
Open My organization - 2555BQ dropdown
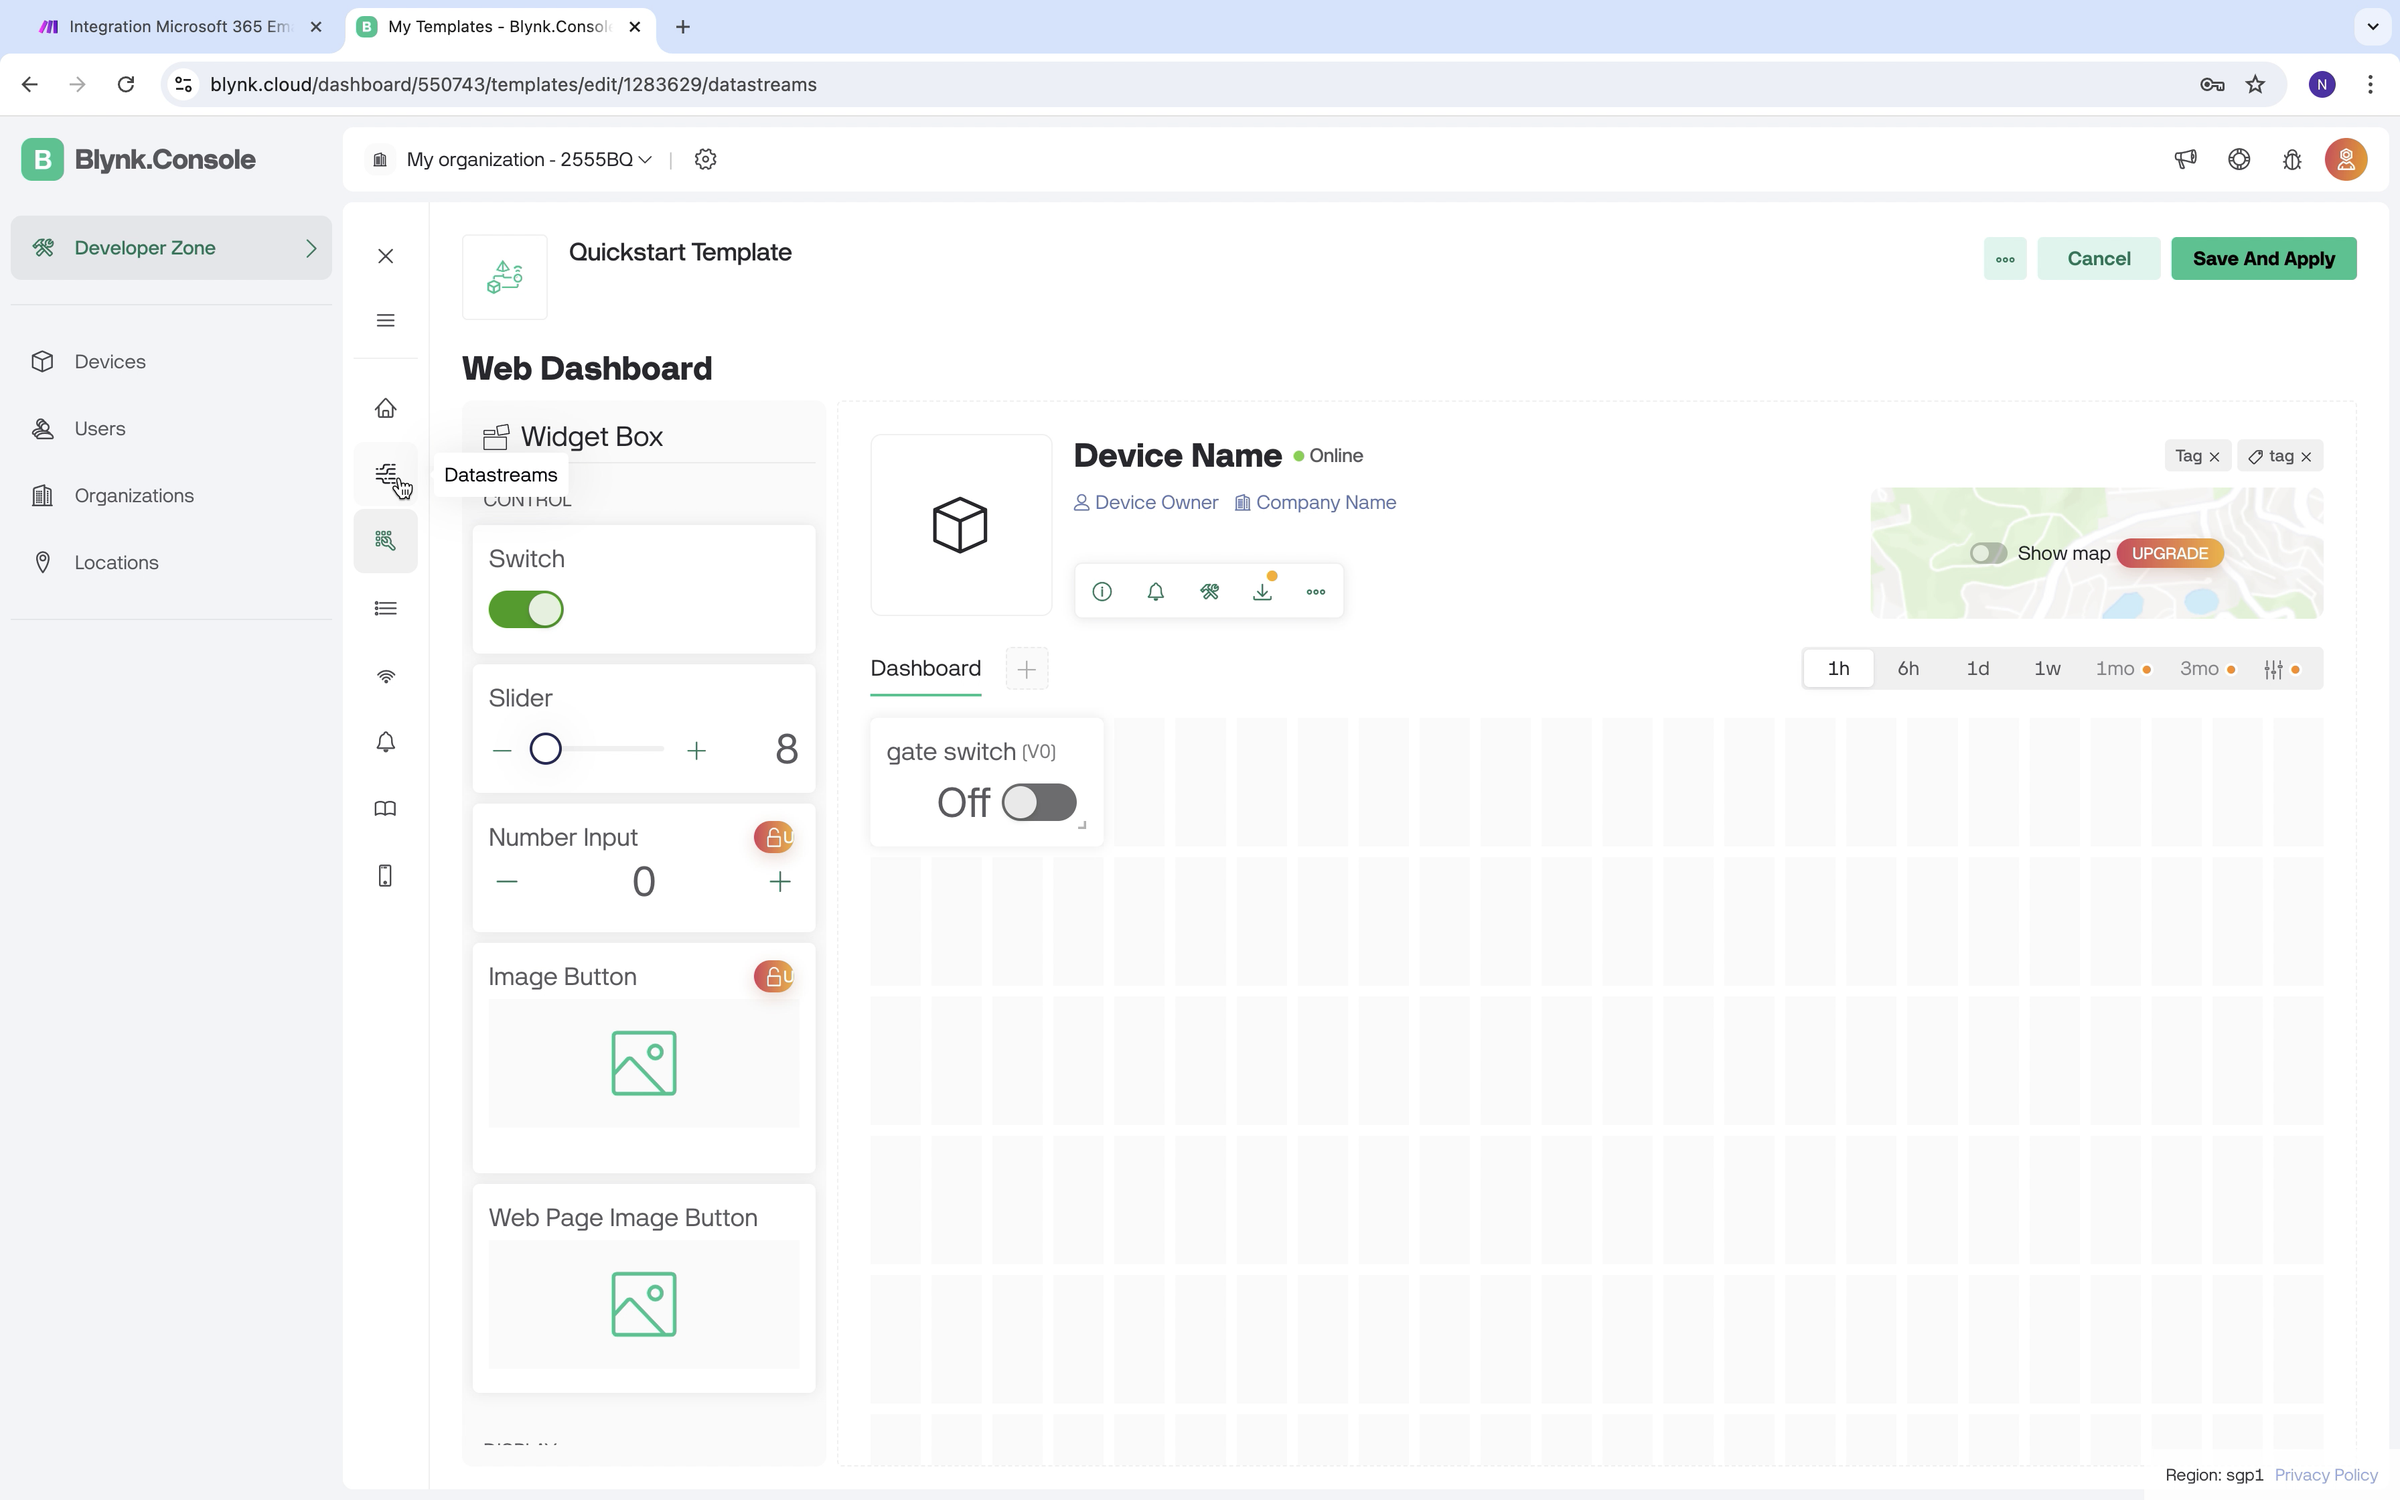tap(529, 159)
